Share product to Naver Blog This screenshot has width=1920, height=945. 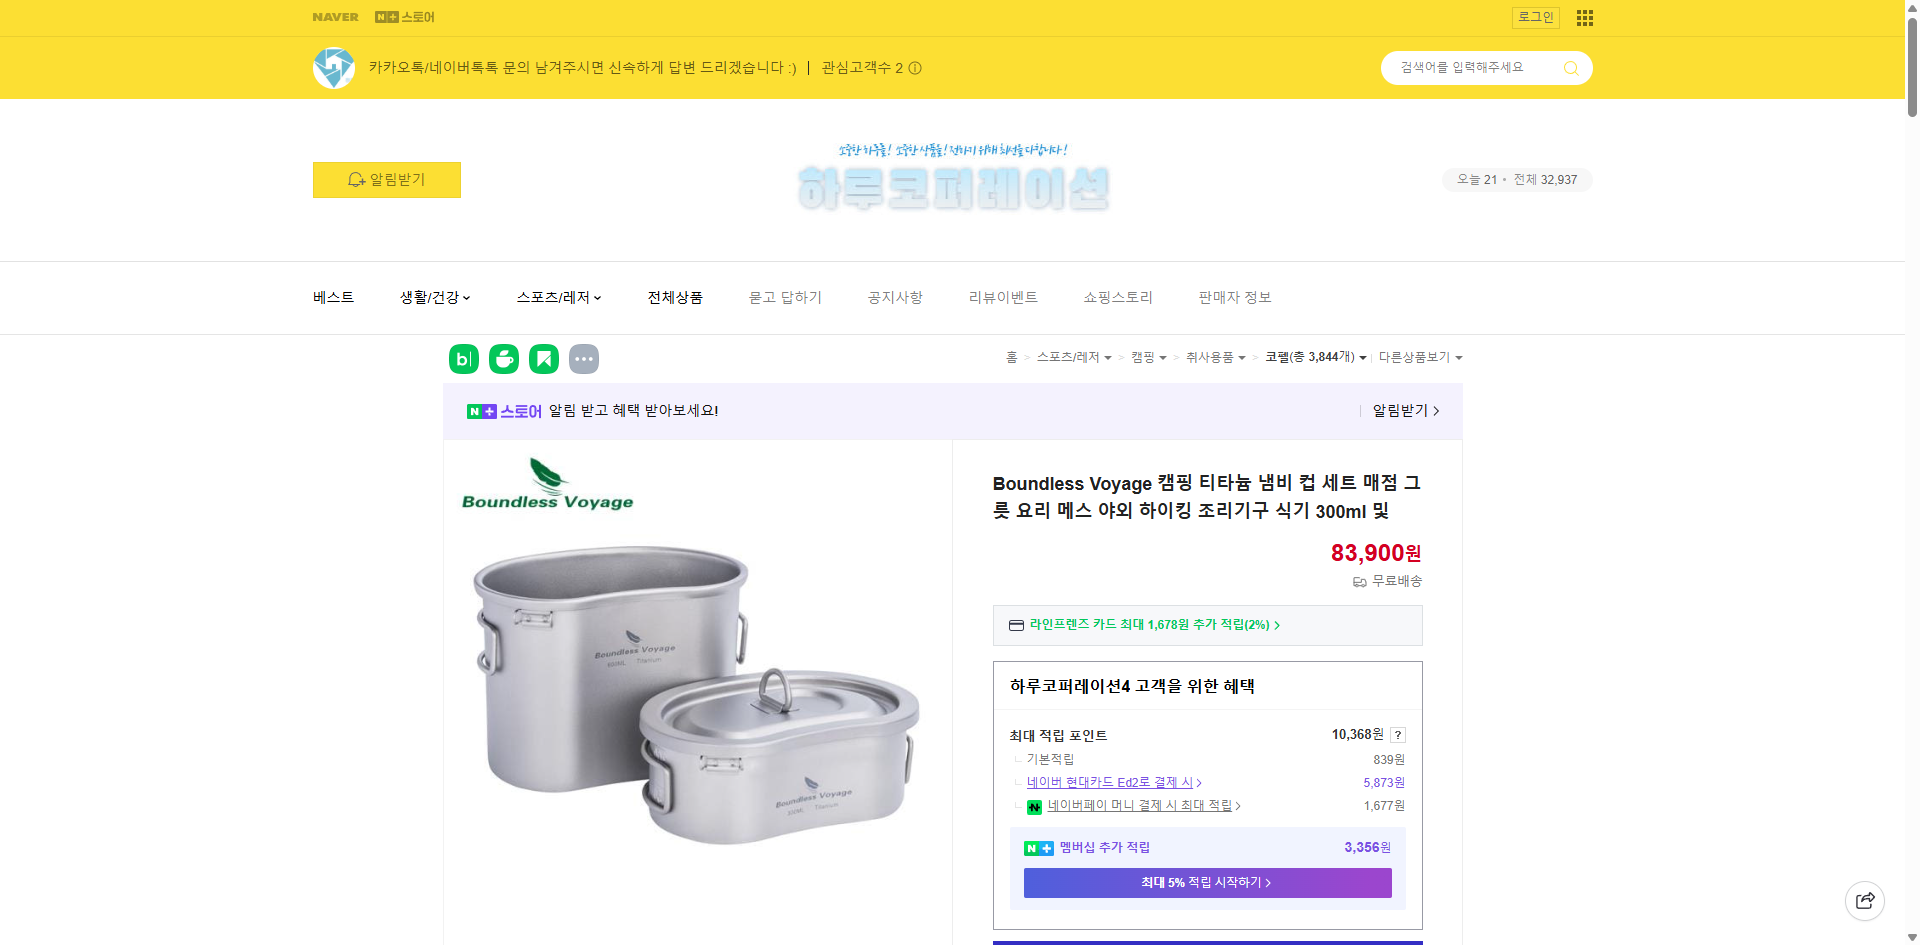463,358
